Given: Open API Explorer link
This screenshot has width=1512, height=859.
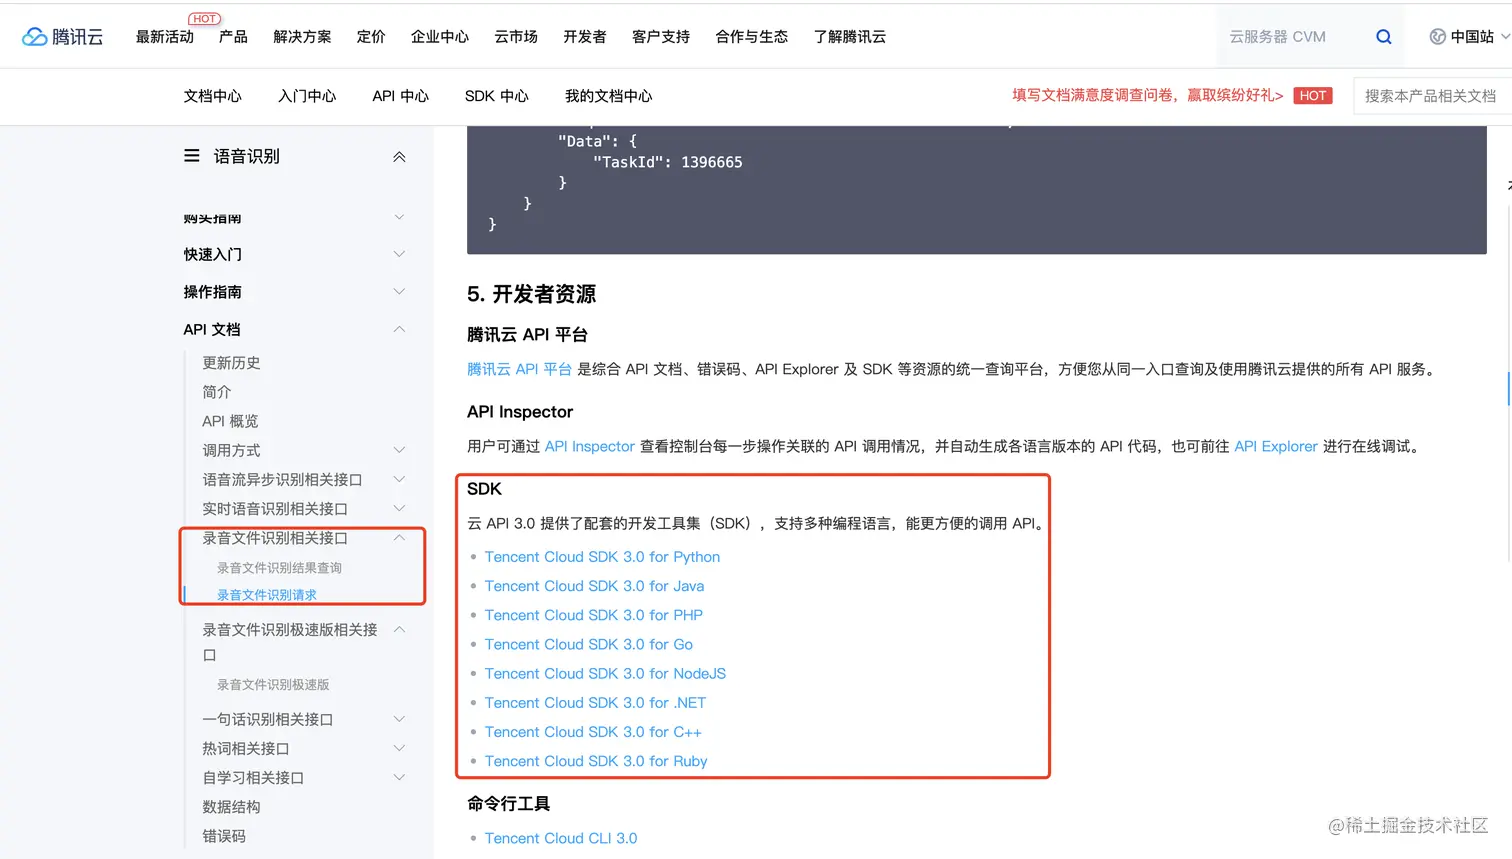Looking at the screenshot, I should (x=1276, y=446).
